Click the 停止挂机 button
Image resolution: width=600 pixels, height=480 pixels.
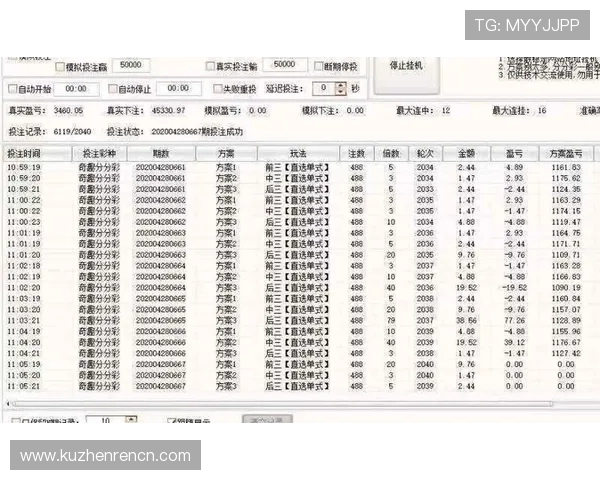click(x=406, y=76)
